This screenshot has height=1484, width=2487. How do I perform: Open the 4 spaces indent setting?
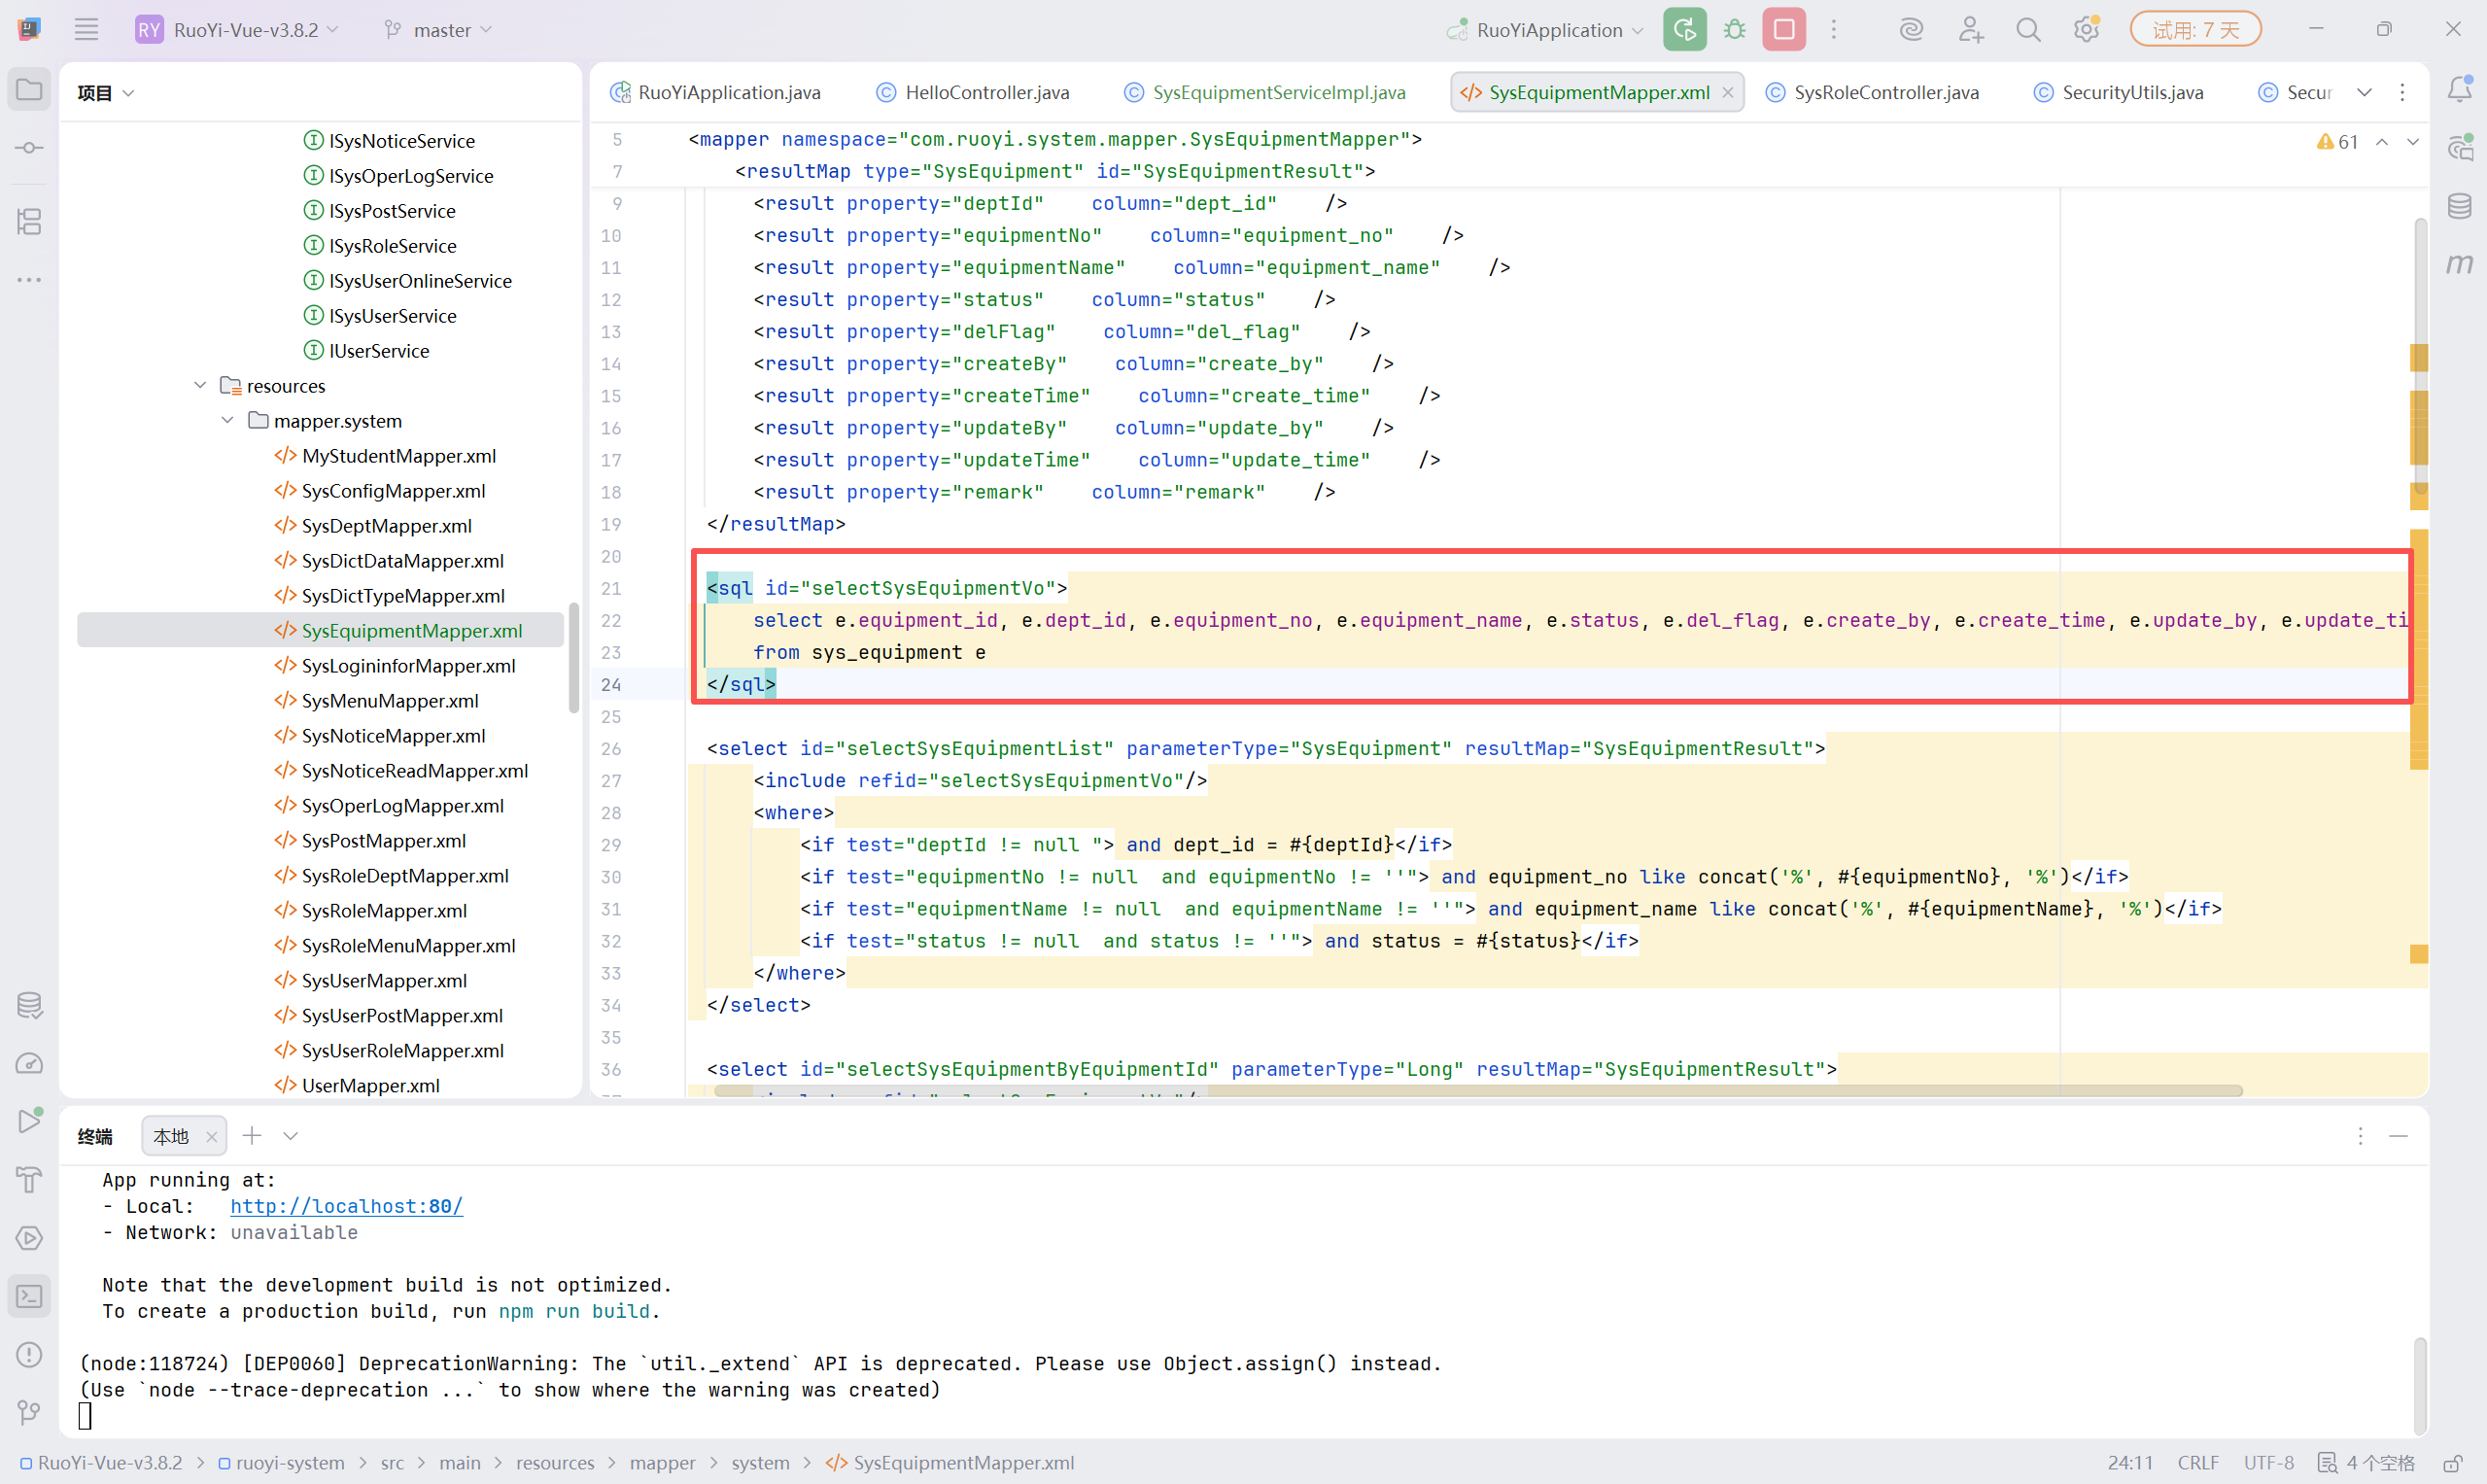pos(2366,1462)
